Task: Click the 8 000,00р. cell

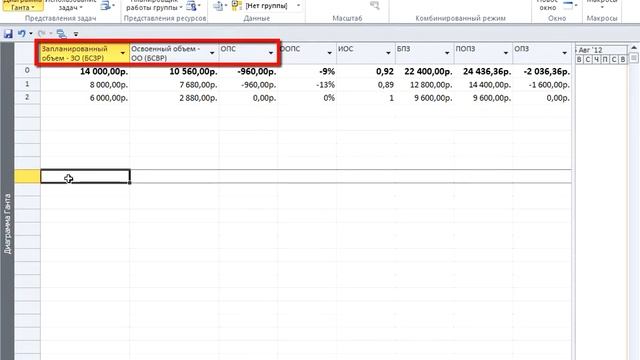Action: [85, 84]
